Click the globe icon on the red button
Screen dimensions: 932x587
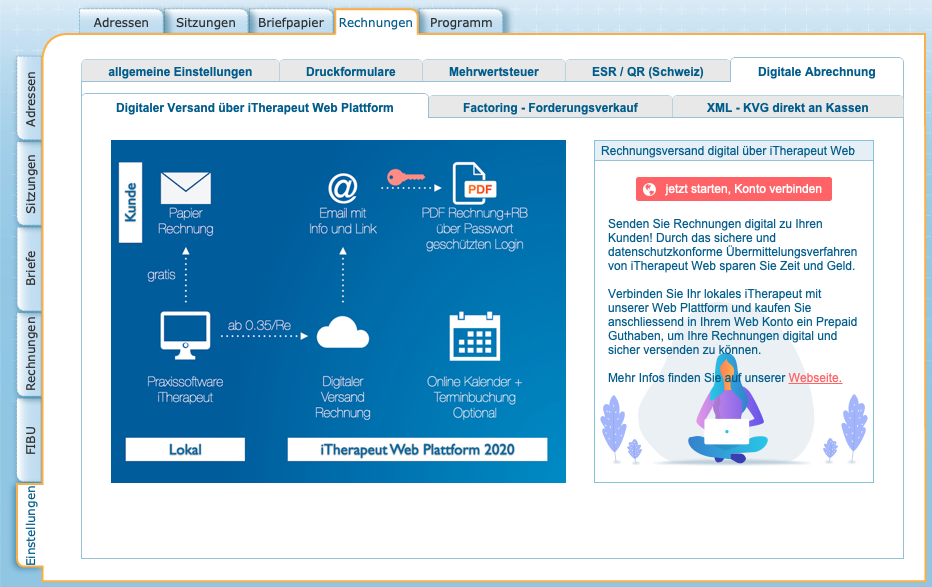[x=650, y=189]
